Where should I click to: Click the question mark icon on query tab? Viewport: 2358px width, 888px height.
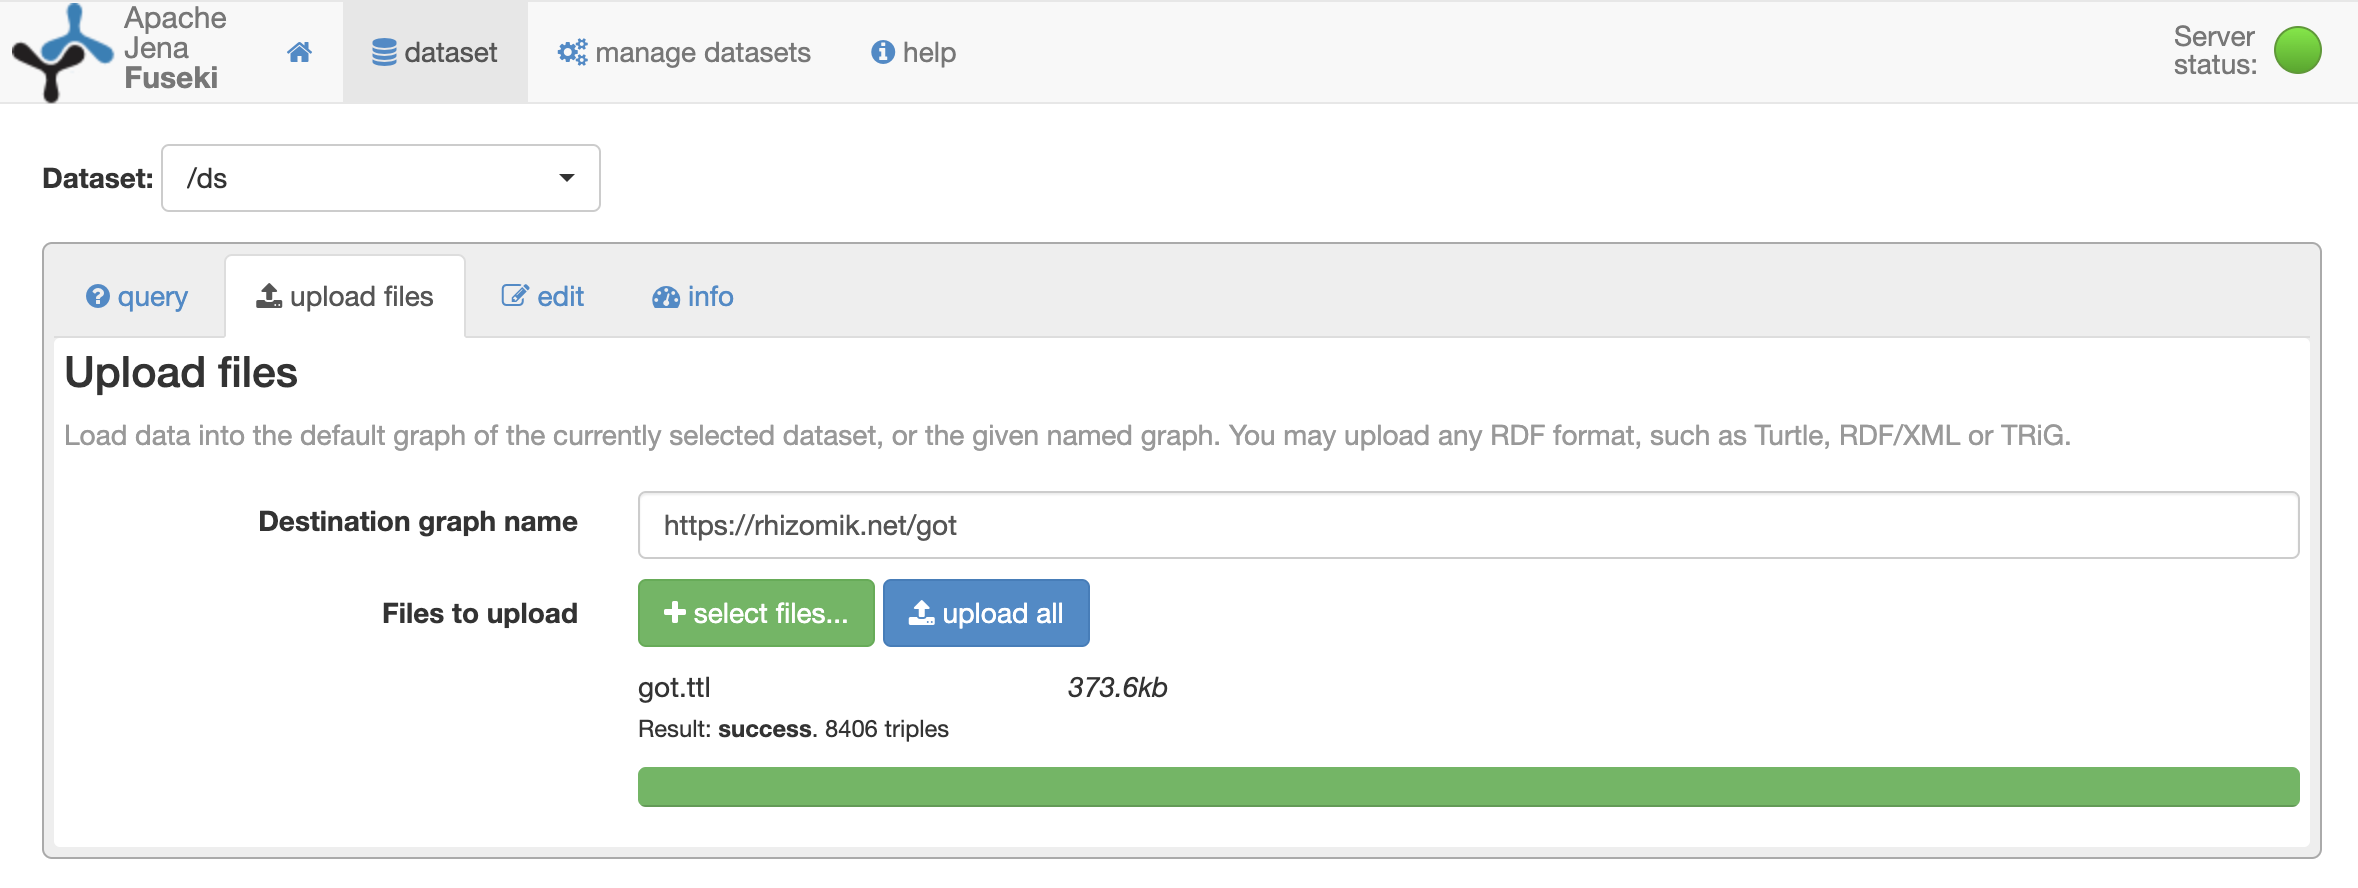97,296
